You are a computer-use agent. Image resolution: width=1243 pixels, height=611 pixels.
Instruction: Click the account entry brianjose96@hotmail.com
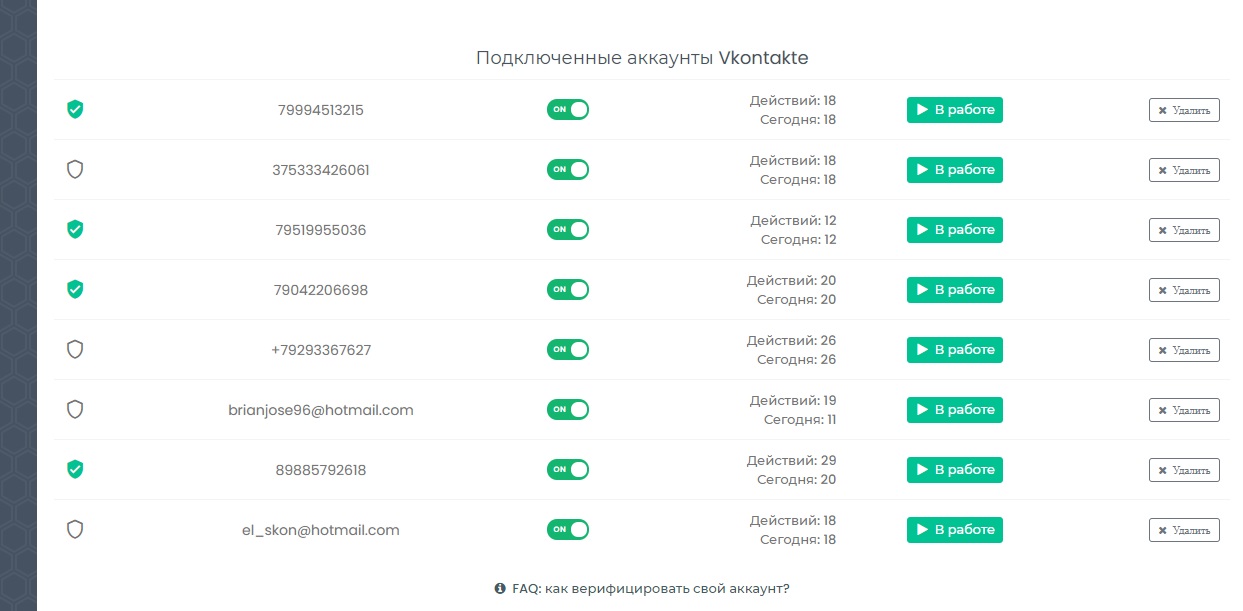point(320,410)
